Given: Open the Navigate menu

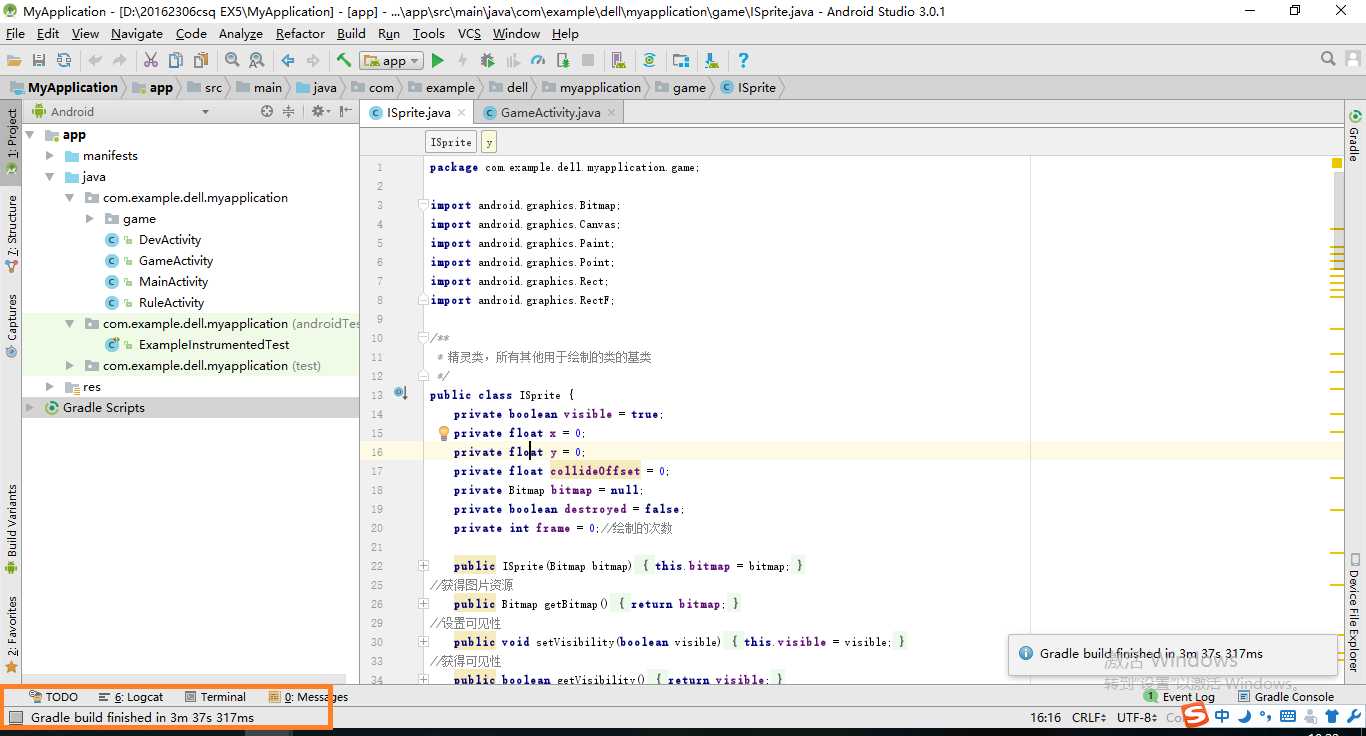Looking at the screenshot, I should [137, 33].
